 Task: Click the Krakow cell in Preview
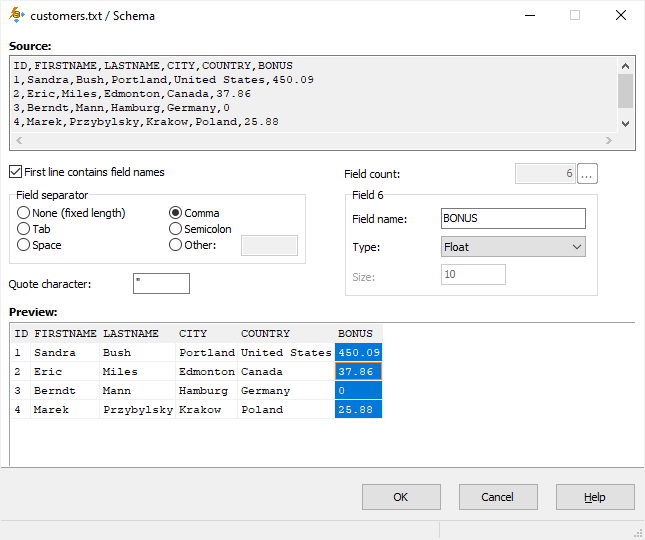pyautogui.click(x=206, y=409)
